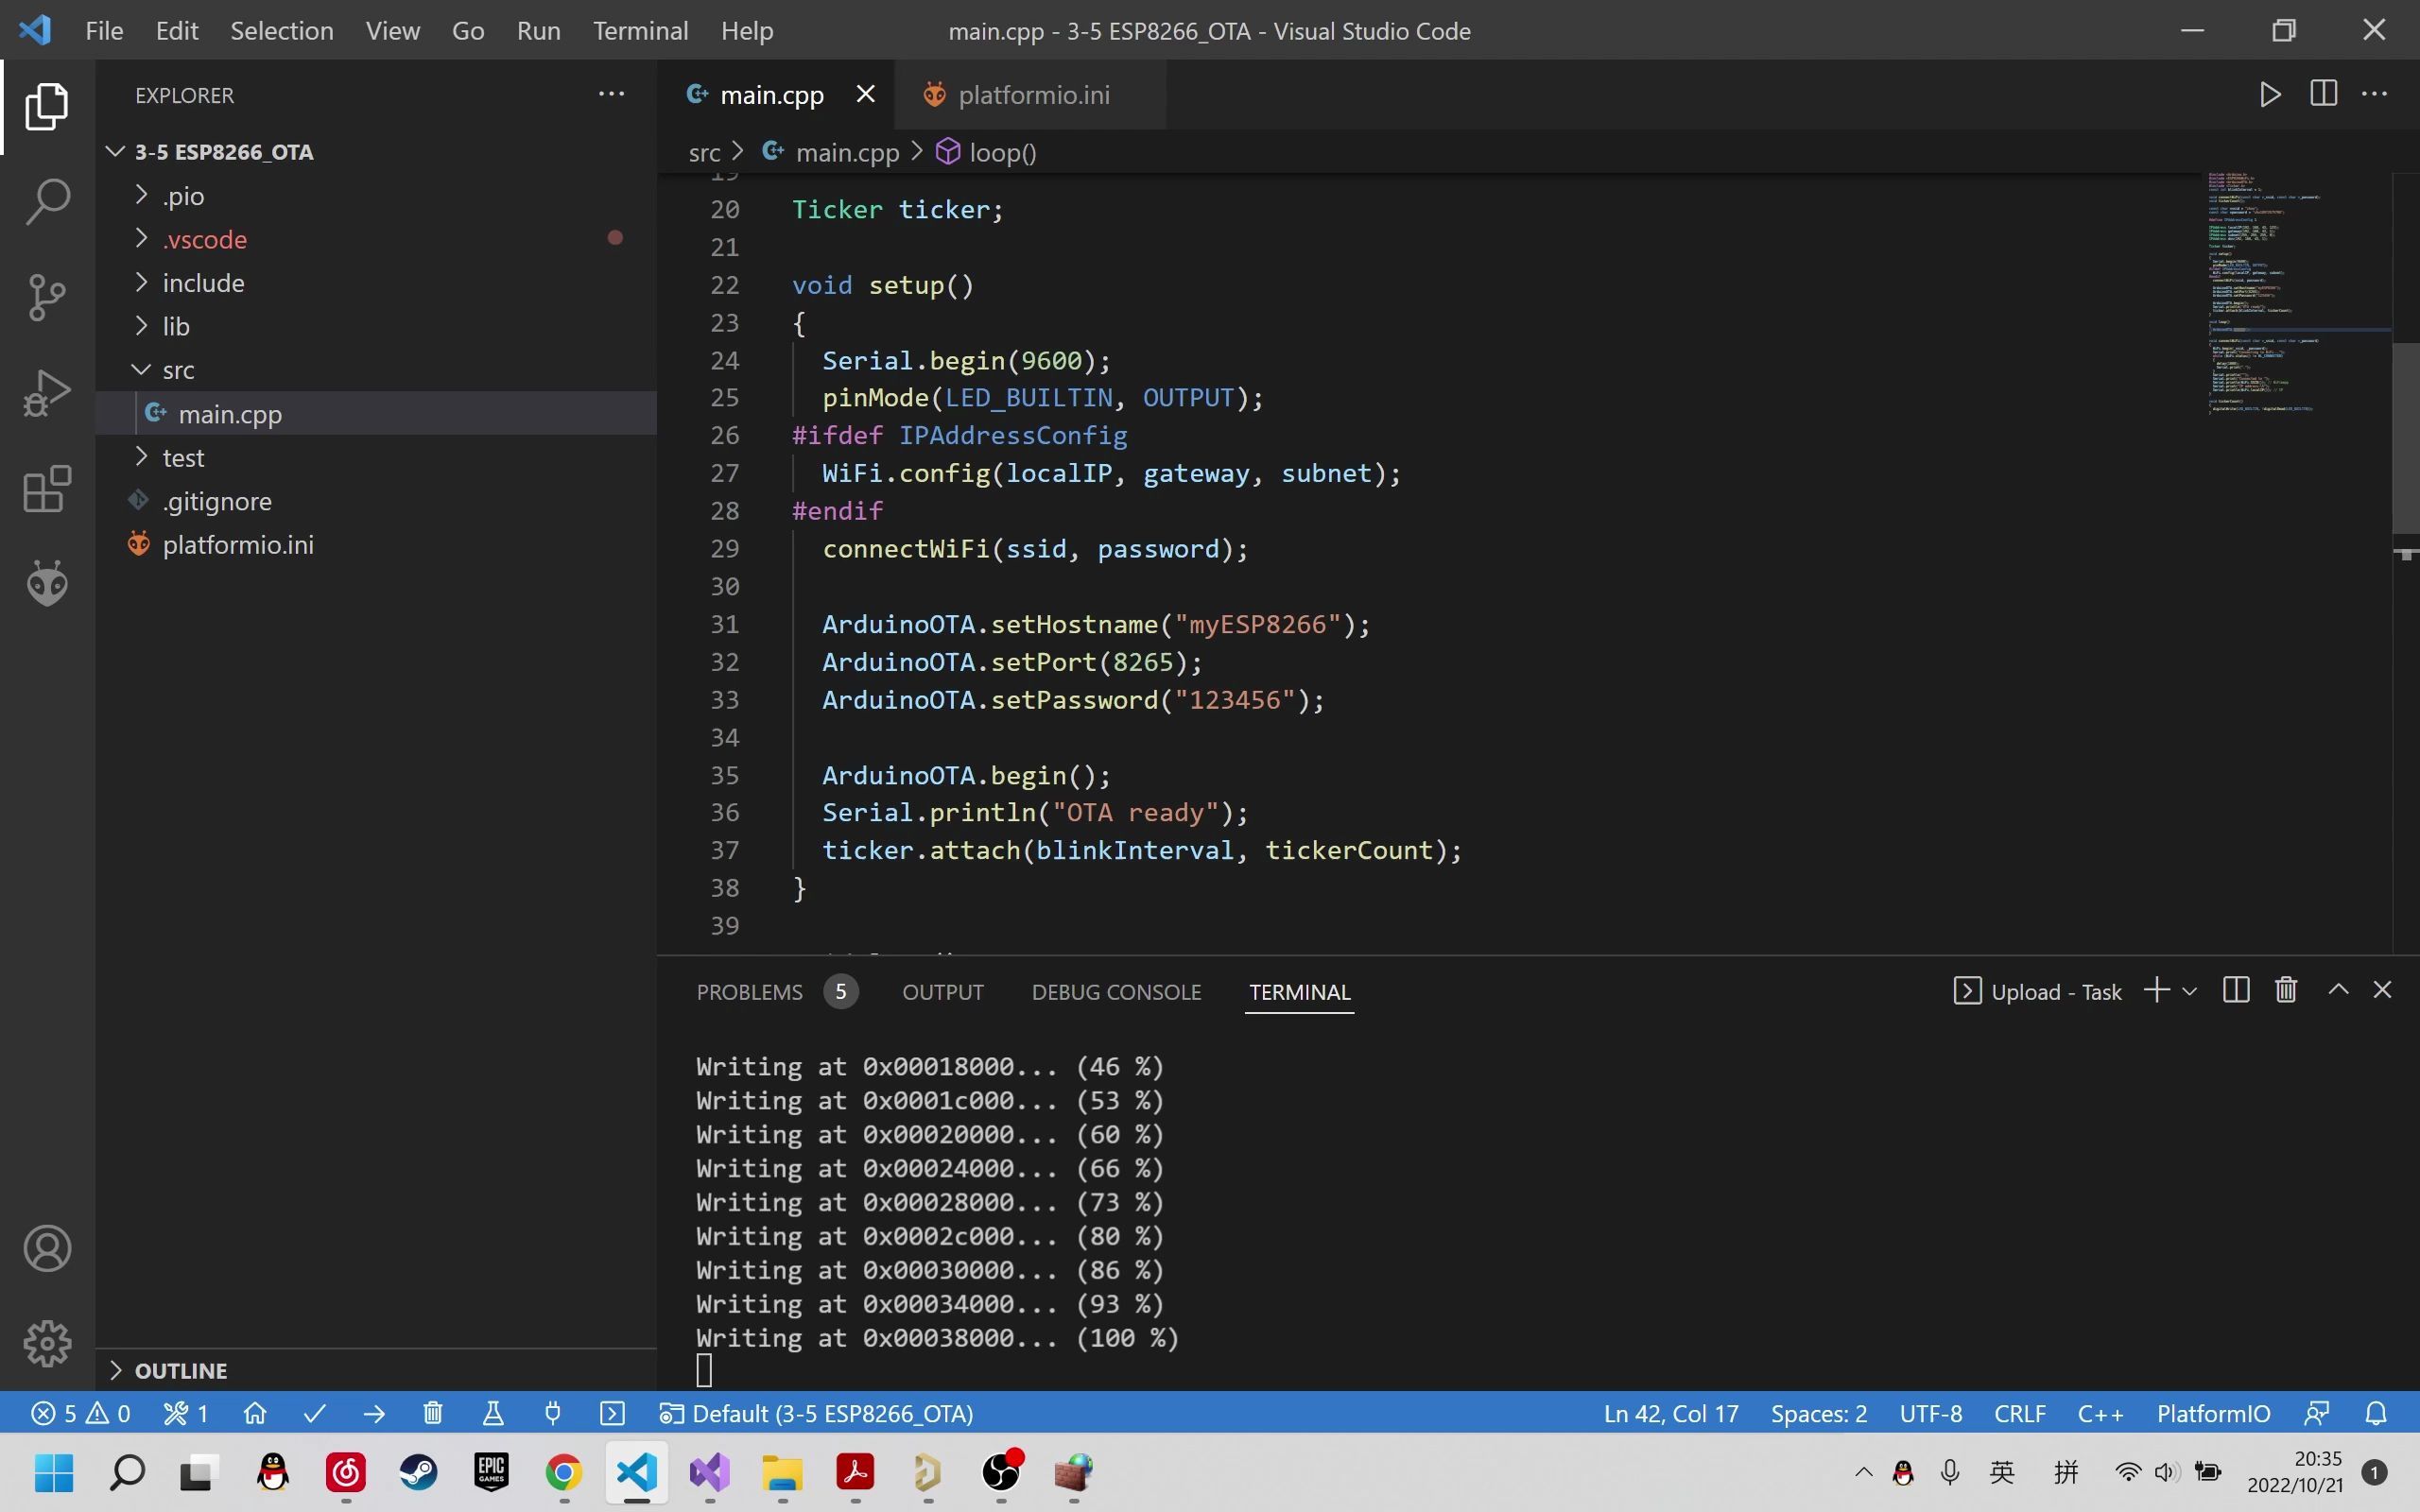Expand the test folder
Viewport: 2420px width, 1512px height.
[376, 457]
